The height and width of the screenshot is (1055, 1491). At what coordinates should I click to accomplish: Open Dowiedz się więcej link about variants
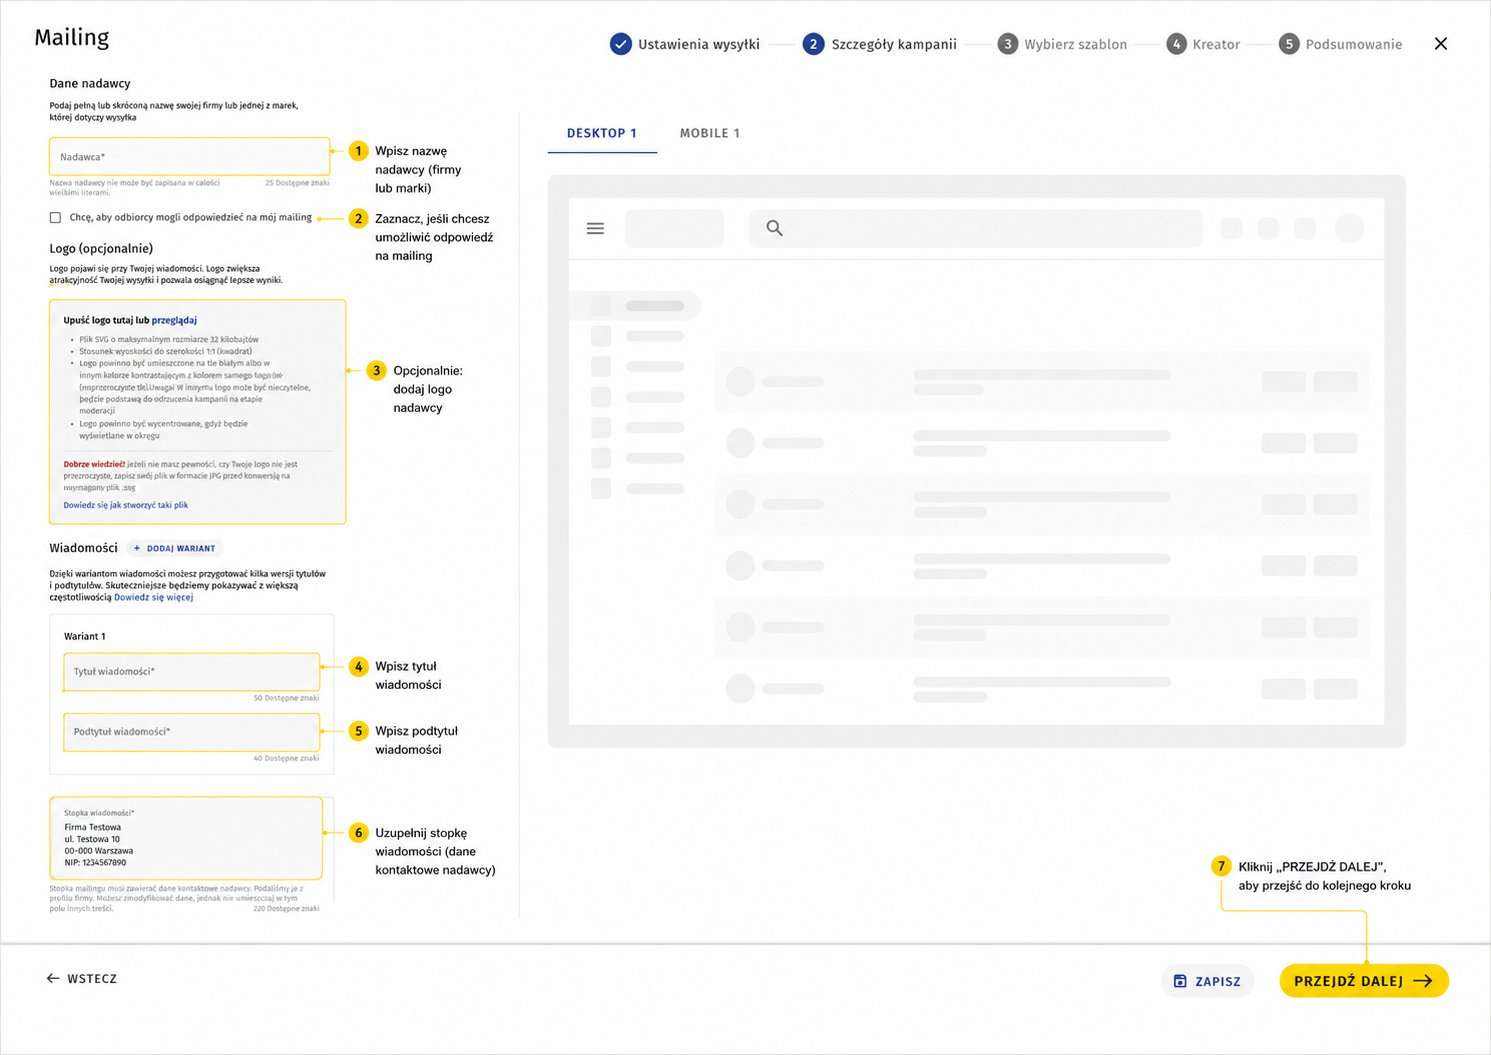point(153,597)
